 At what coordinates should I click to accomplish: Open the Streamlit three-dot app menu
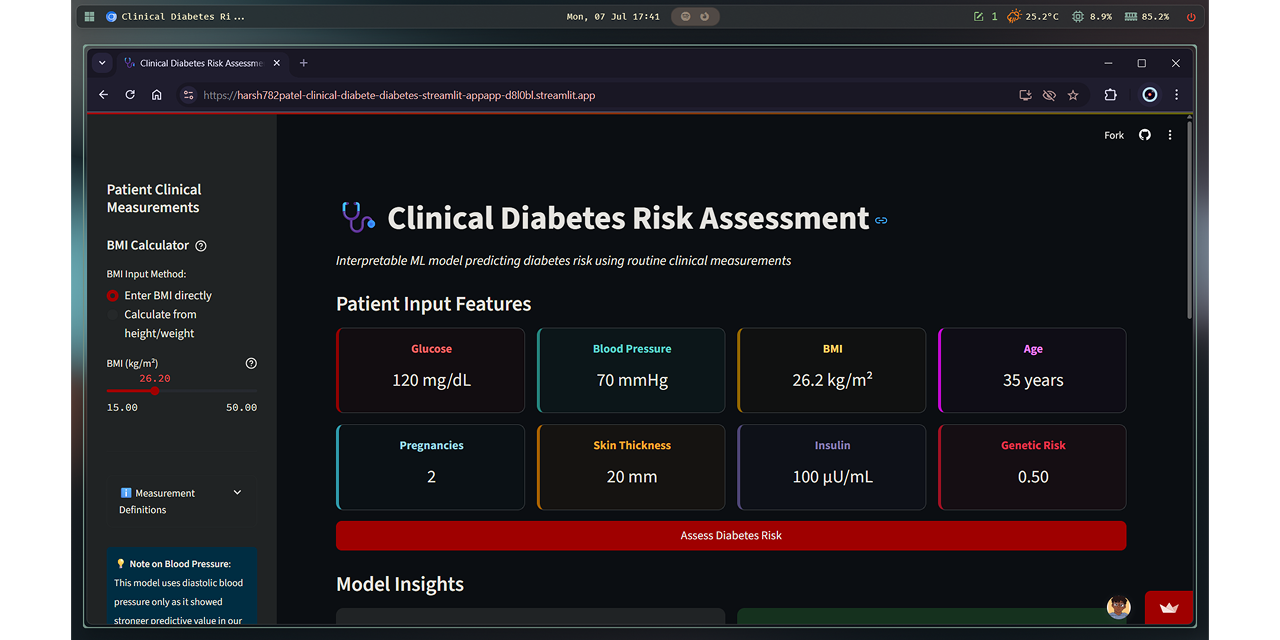(1169, 134)
